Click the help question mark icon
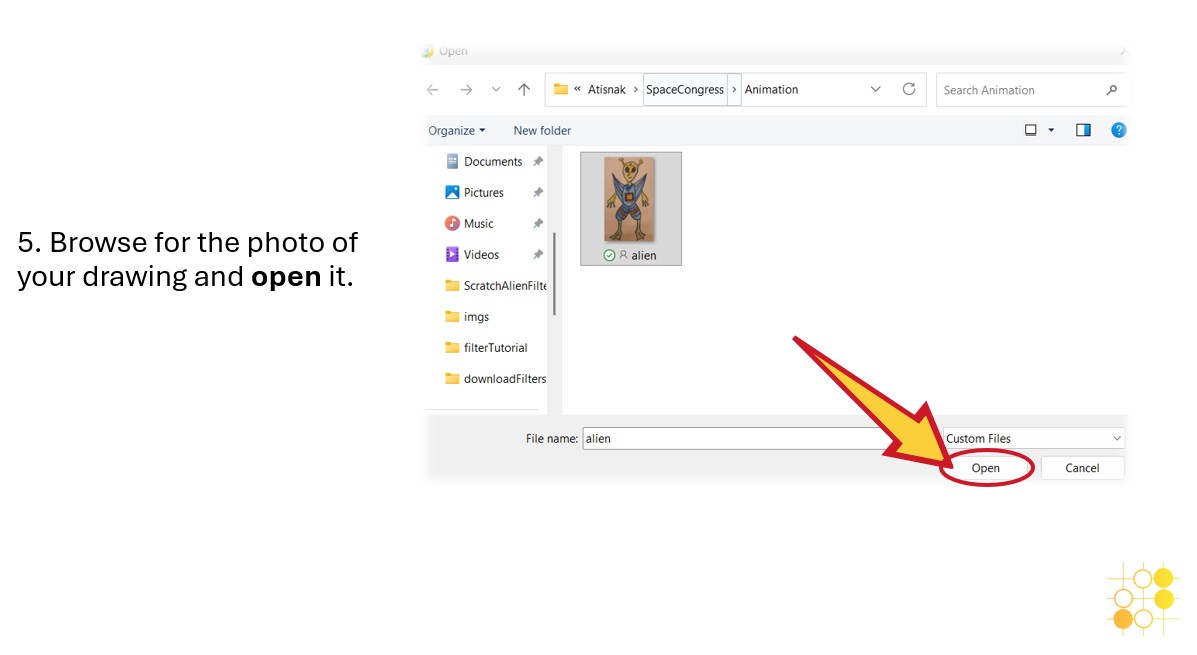The height and width of the screenshot is (655, 1197). (x=1119, y=130)
